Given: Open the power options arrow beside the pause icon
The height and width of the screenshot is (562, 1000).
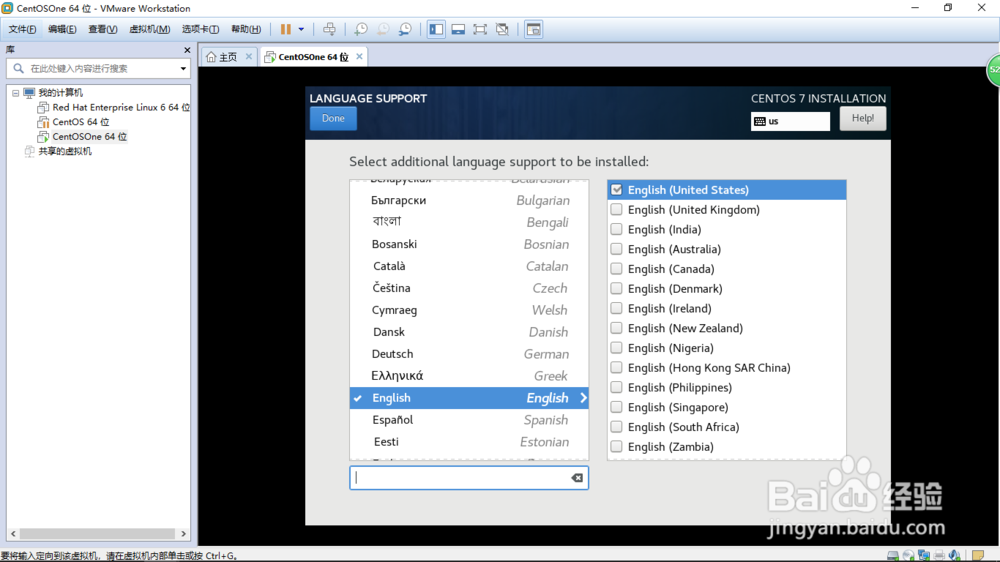Looking at the screenshot, I should (301, 29).
